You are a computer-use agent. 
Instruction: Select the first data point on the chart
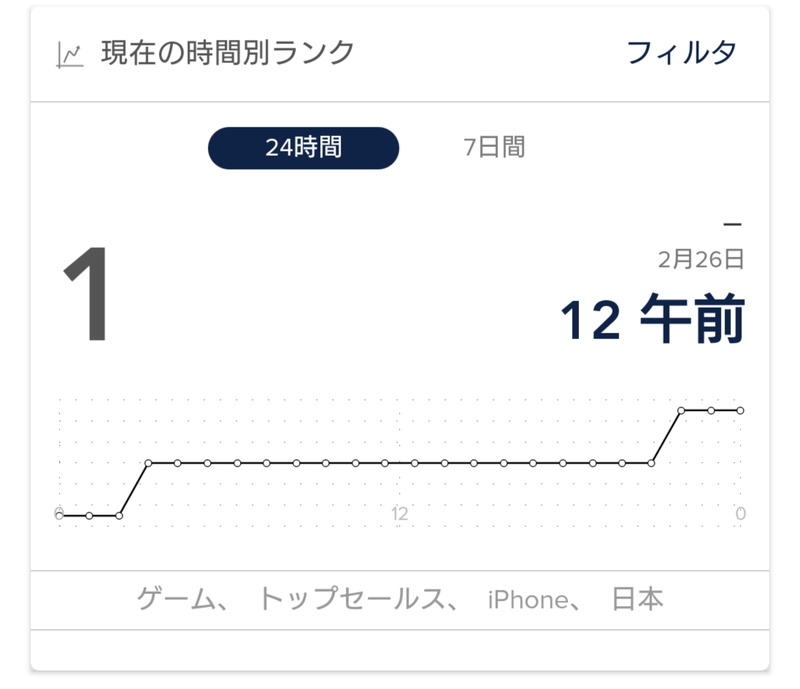[x=60, y=516]
